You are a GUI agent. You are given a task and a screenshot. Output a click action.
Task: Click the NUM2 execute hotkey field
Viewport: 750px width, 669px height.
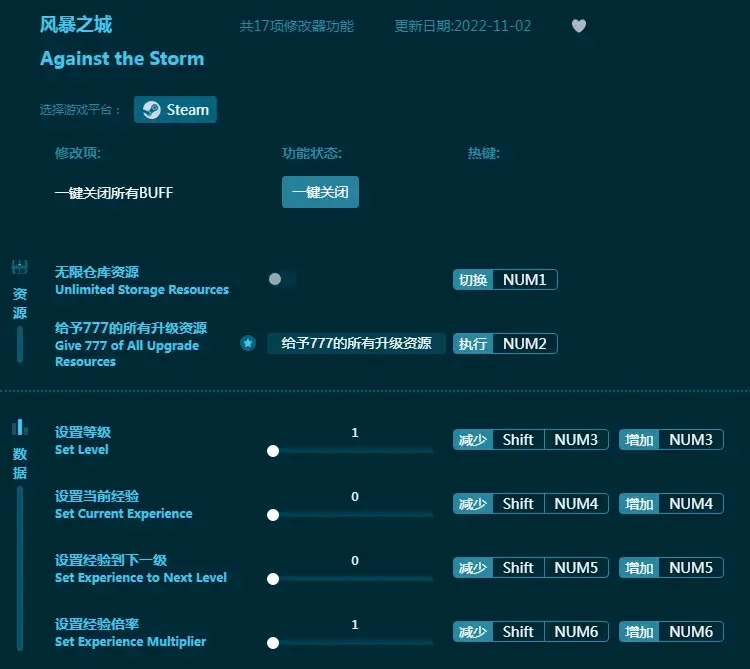coord(524,344)
